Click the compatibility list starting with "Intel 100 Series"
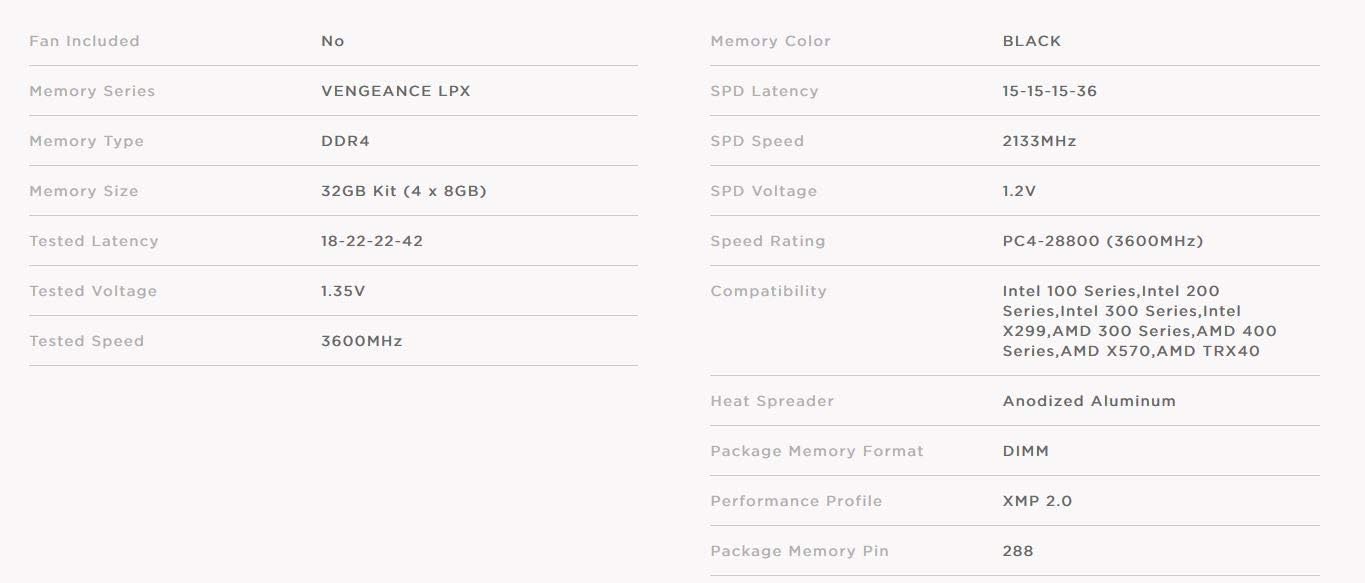 (1139, 321)
